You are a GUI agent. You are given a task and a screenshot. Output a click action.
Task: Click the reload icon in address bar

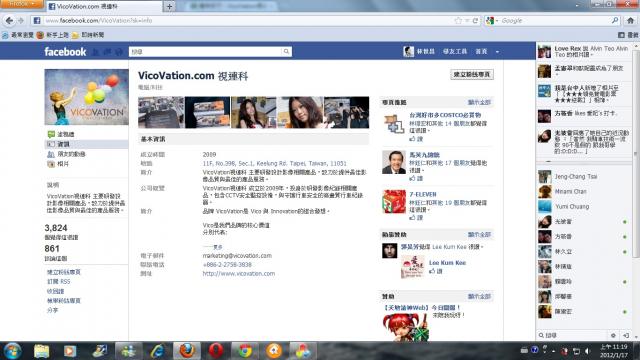point(476,20)
